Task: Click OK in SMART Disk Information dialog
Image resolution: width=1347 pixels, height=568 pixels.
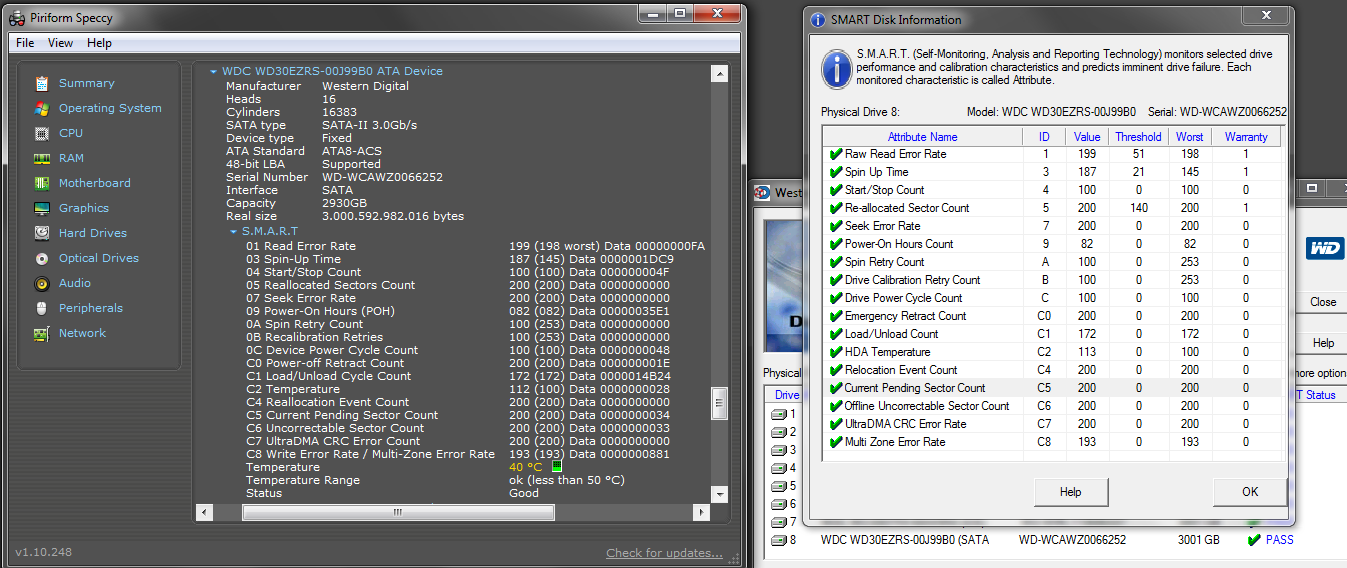Action: click(1250, 492)
